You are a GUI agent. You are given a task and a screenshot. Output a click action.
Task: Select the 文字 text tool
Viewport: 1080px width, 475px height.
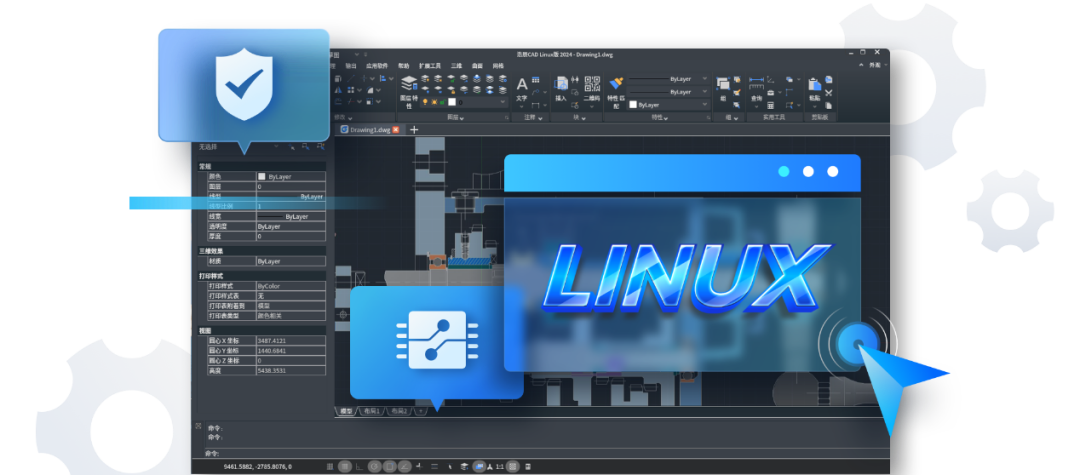[521, 89]
